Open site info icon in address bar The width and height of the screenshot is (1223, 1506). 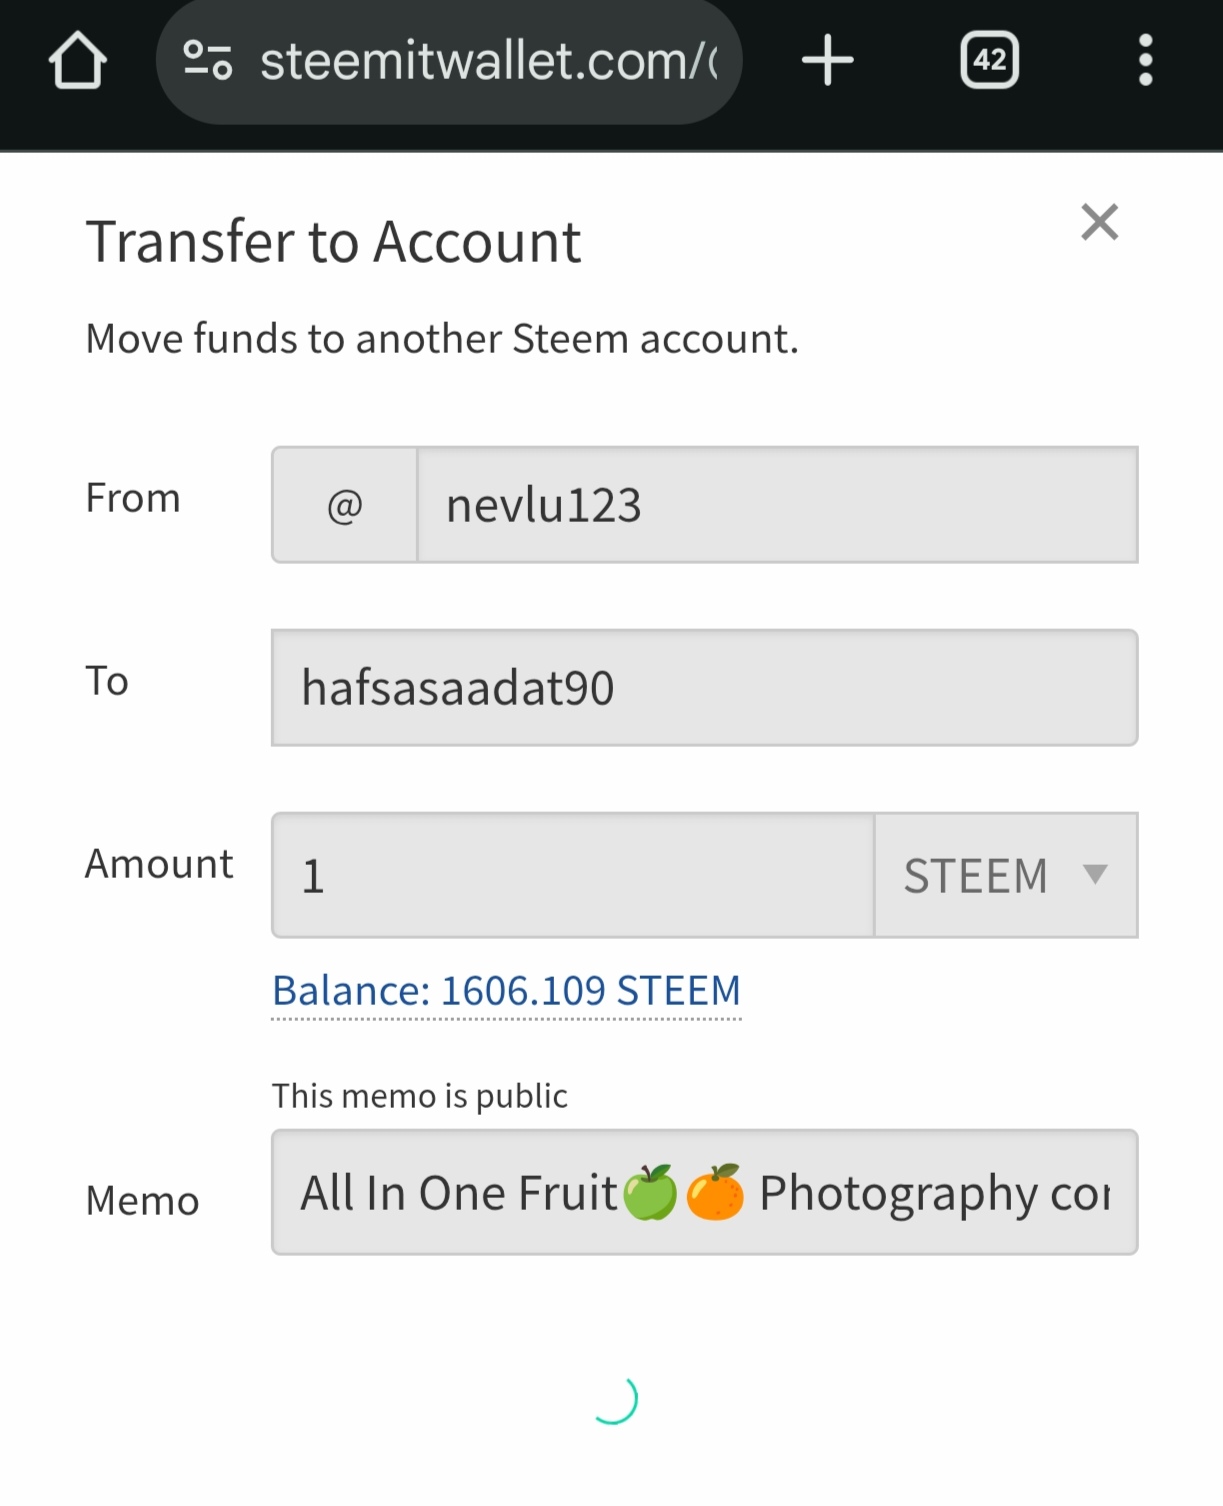(x=208, y=61)
